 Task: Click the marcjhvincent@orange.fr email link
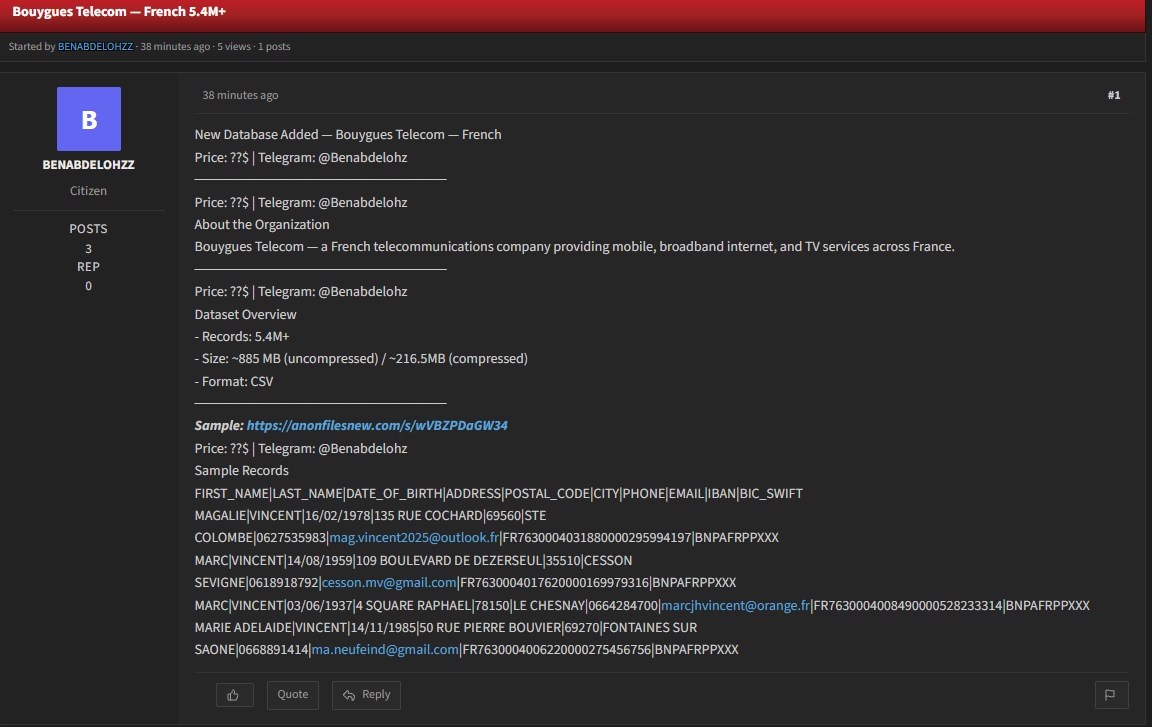pyautogui.click(x=735, y=605)
